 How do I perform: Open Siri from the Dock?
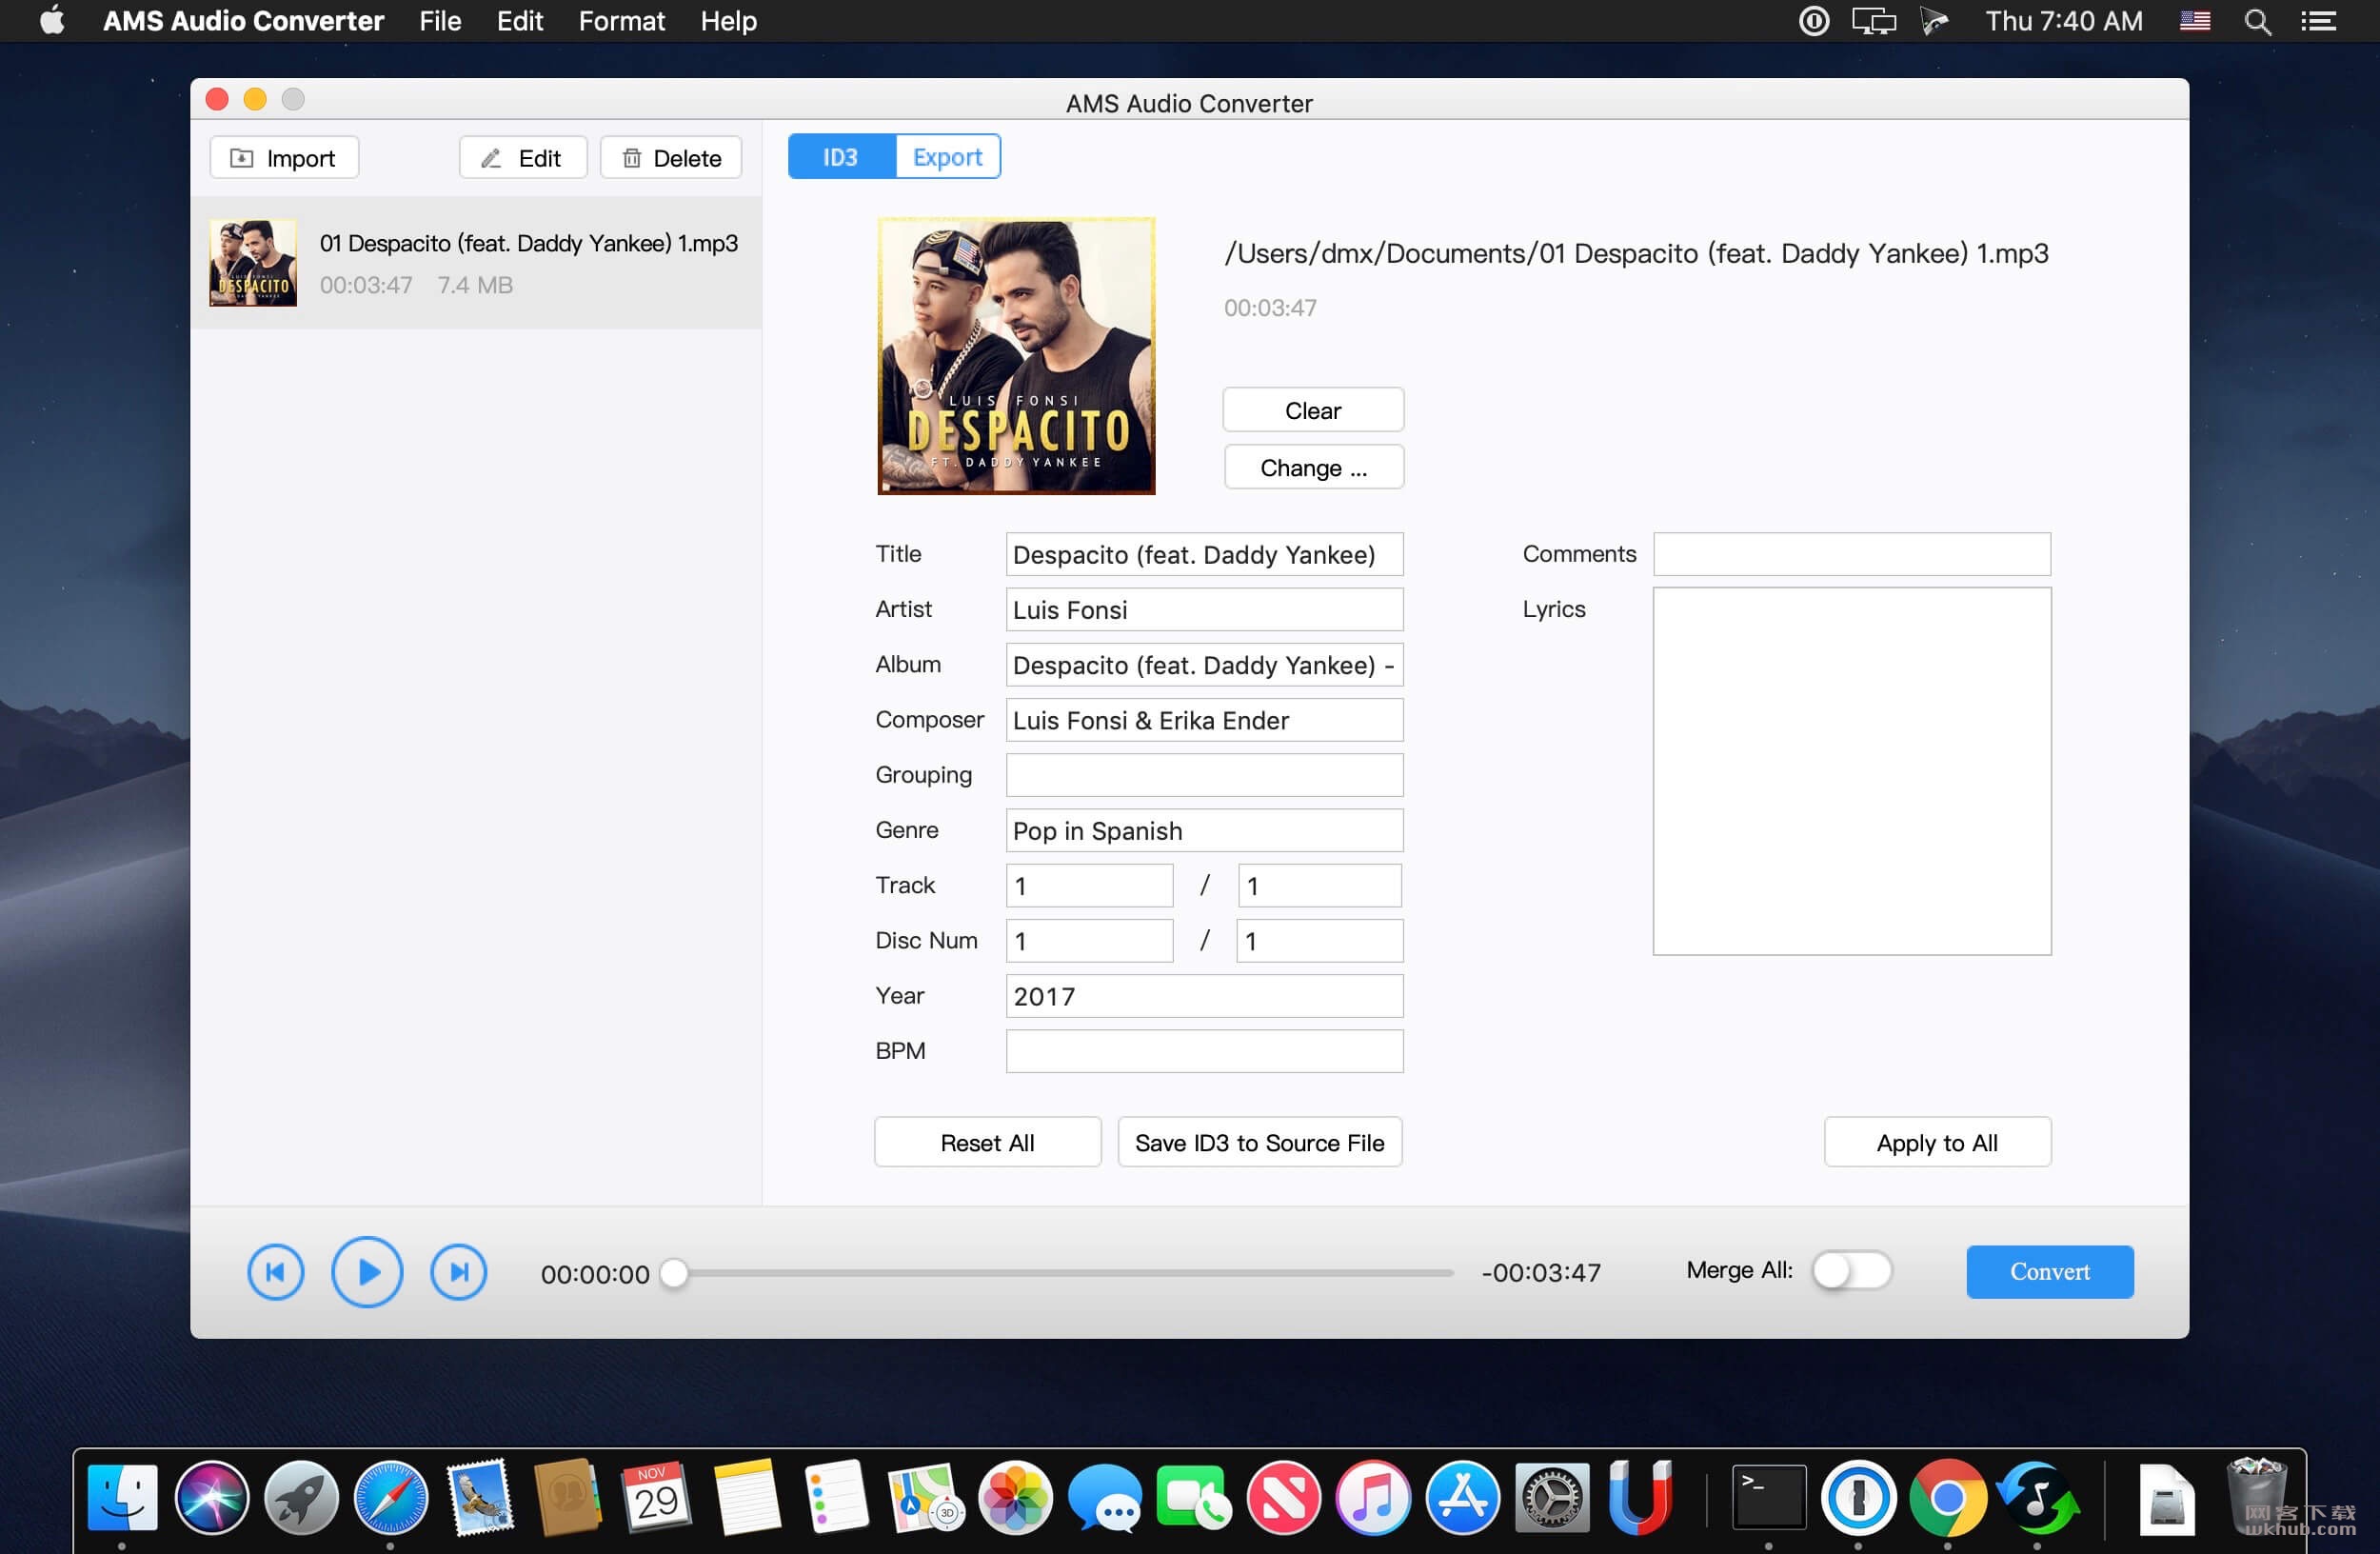[211, 1497]
